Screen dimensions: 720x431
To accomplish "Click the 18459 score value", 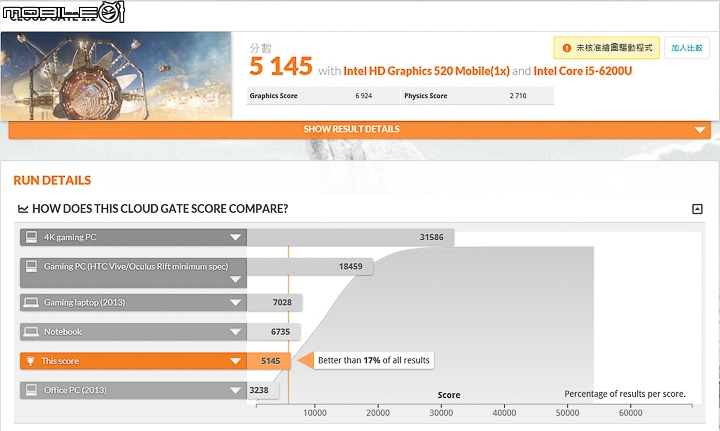I will point(350,266).
